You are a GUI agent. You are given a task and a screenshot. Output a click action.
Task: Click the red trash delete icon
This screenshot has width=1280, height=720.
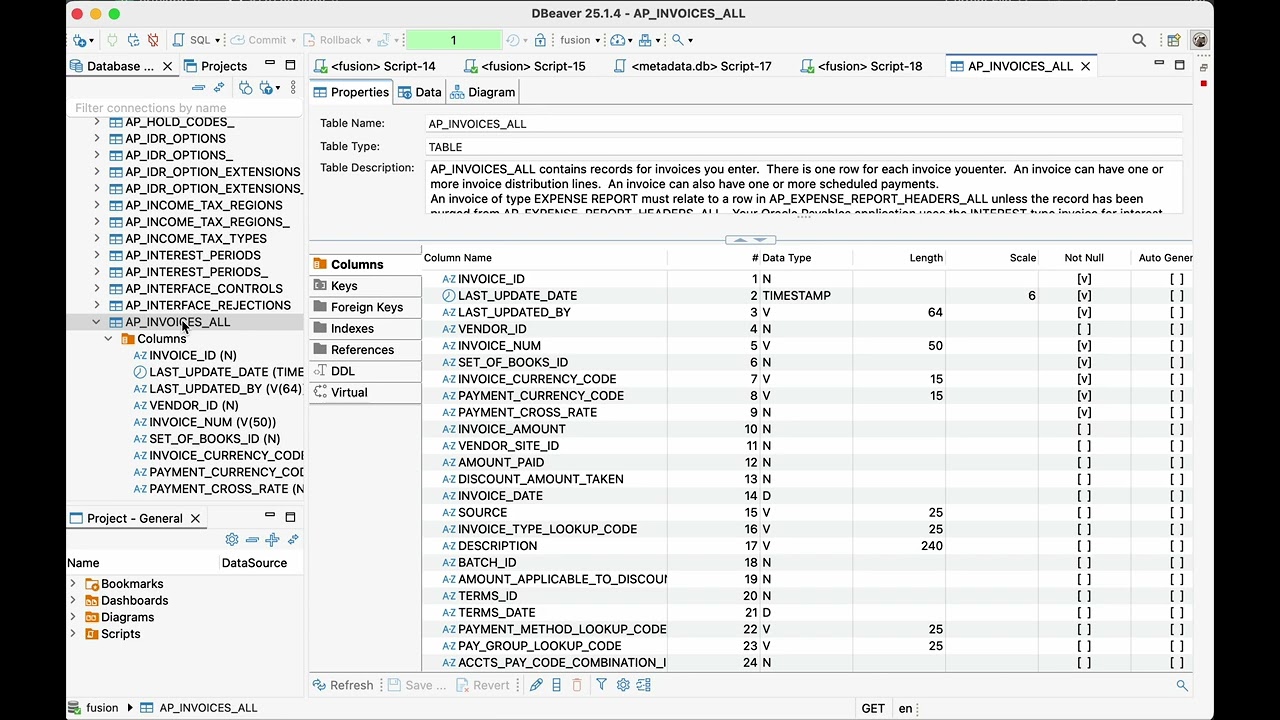[x=577, y=685]
